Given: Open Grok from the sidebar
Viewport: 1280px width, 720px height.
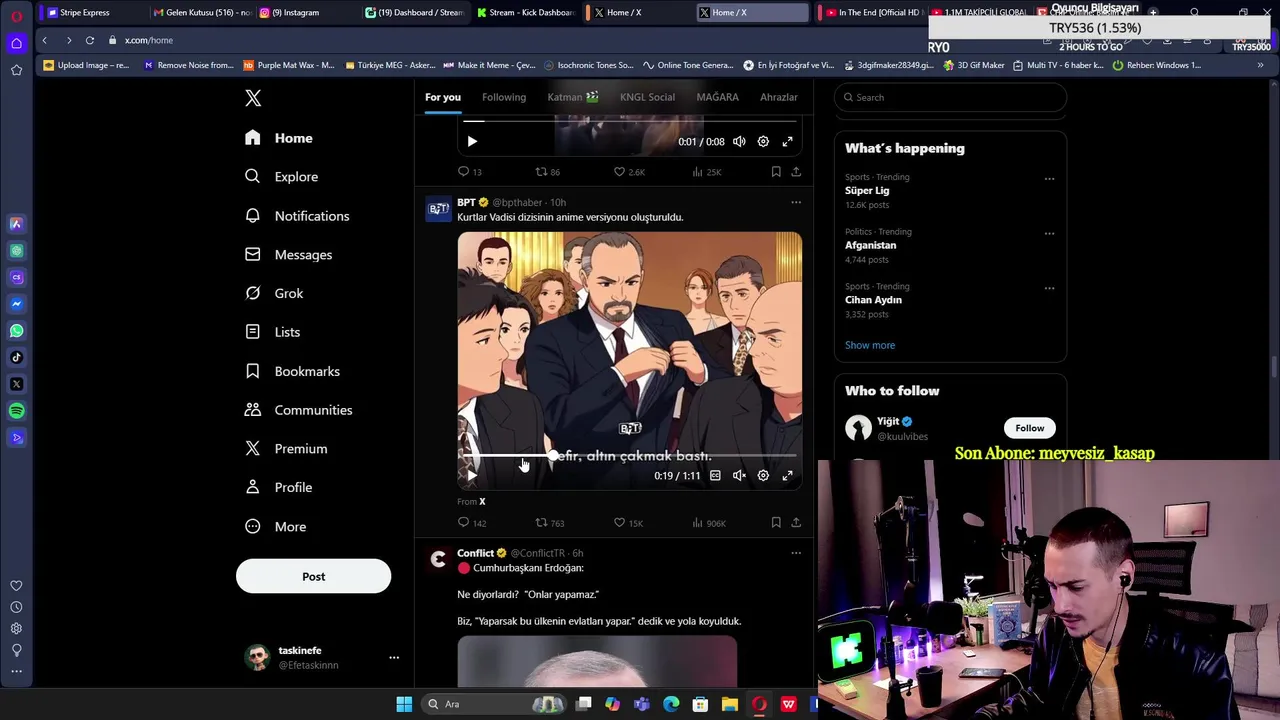Looking at the screenshot, I should pyautogui.click(x=274, y=293).
